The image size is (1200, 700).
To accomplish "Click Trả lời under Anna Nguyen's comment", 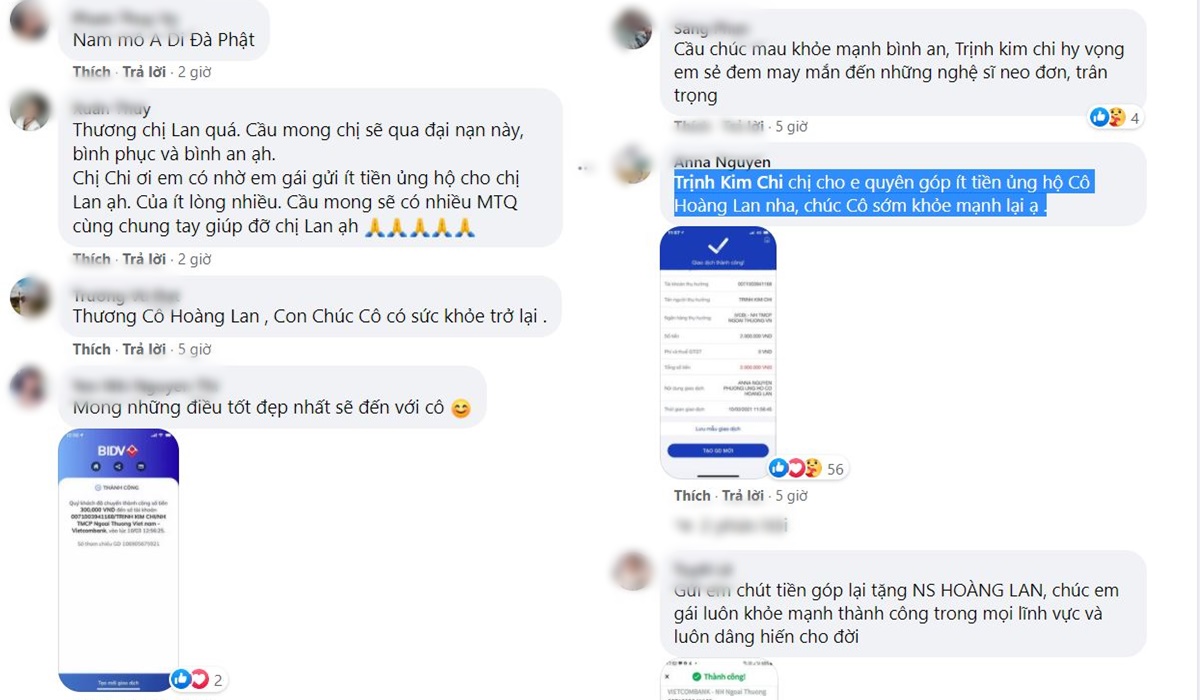I will (744, 495).
